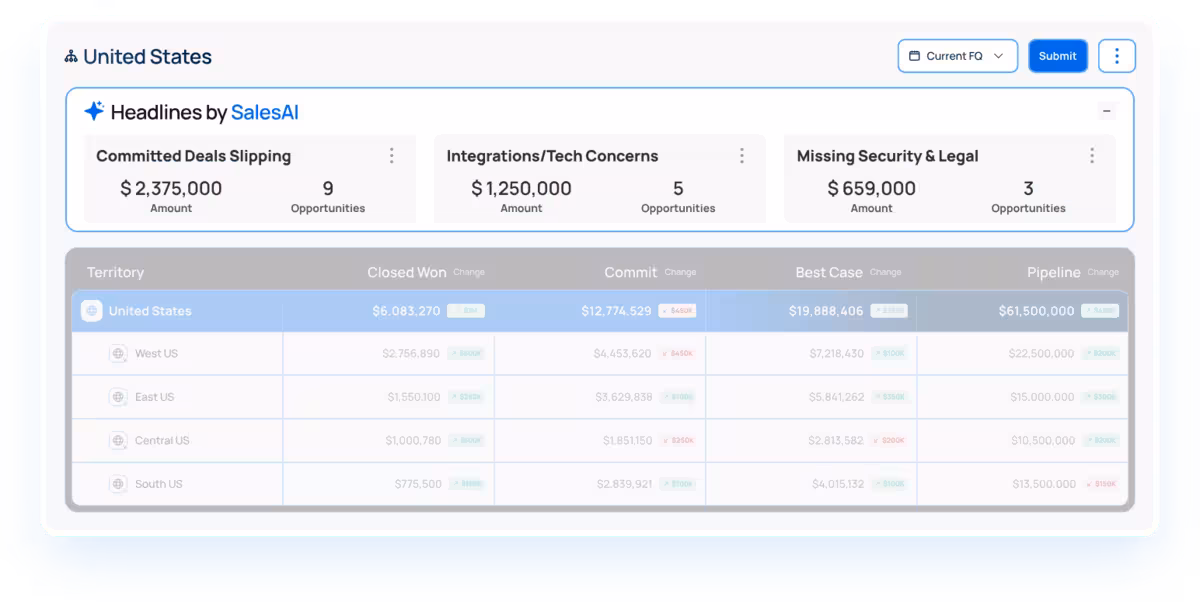
Task: Click the calendar icon in the date selector
Action: pos(913,56)
